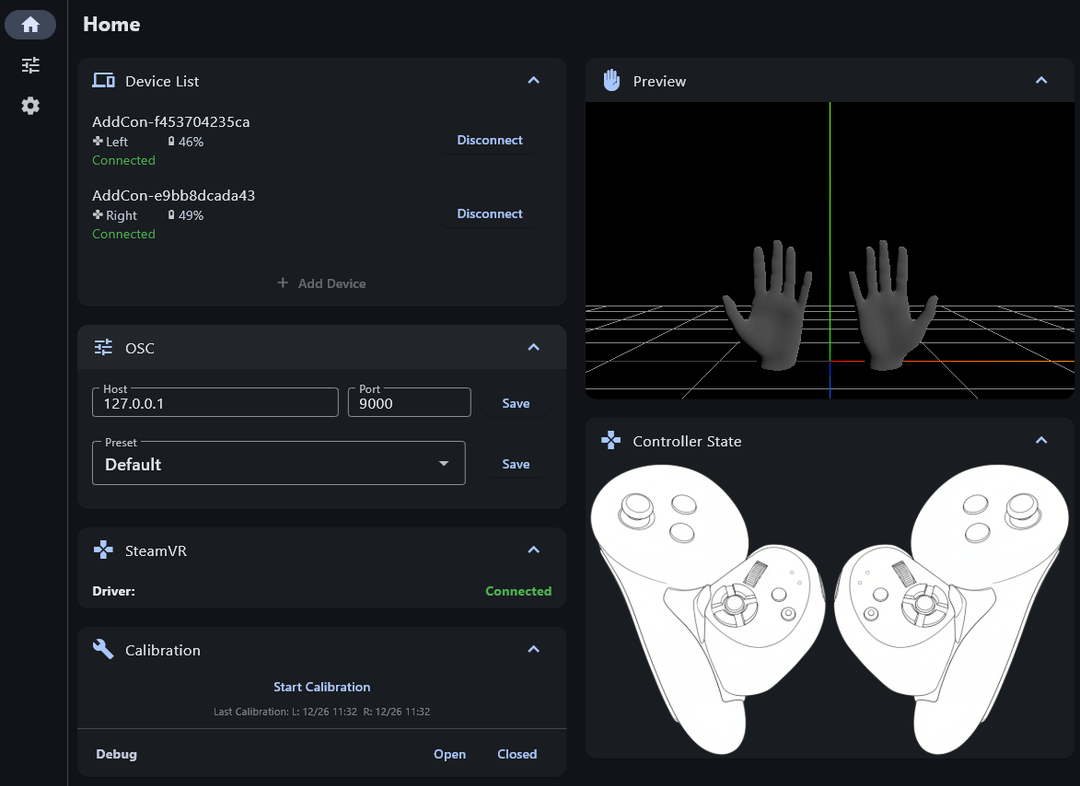Click Add Device
Image resolution: width=1080 pixels, height=786 pixels.
pos(322,284)
